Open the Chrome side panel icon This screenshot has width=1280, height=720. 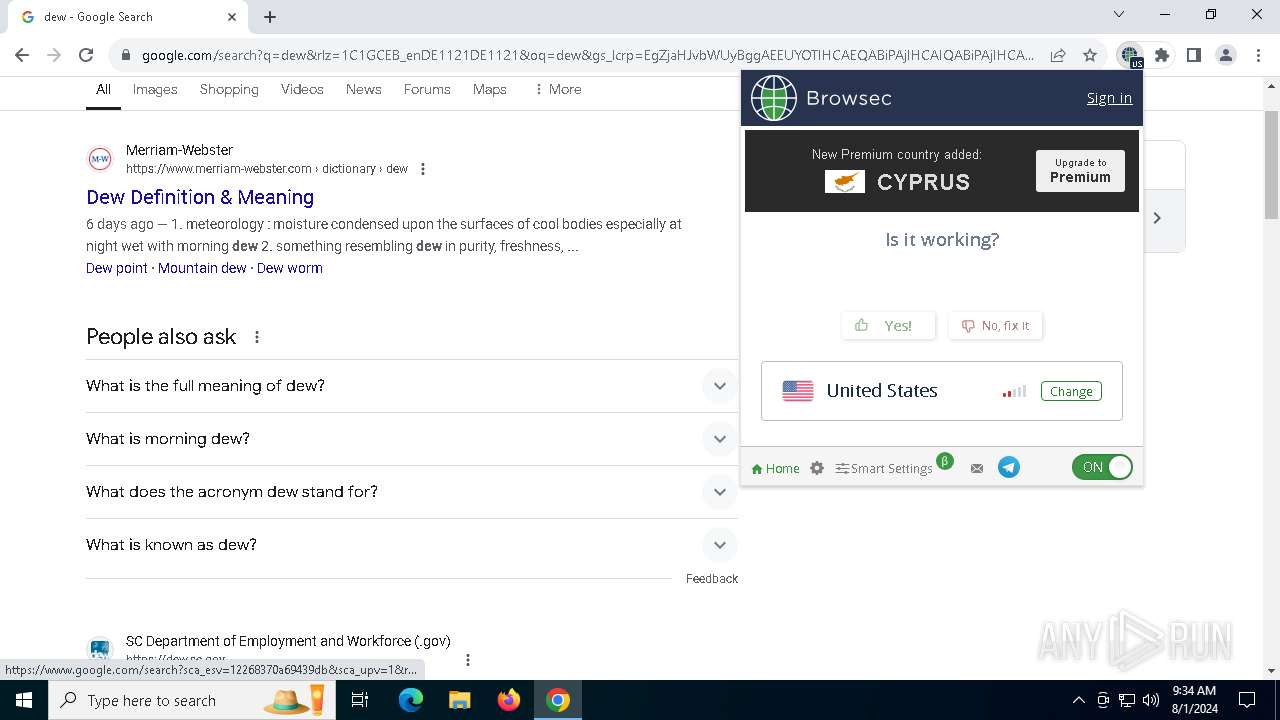tap(1194, 56)
